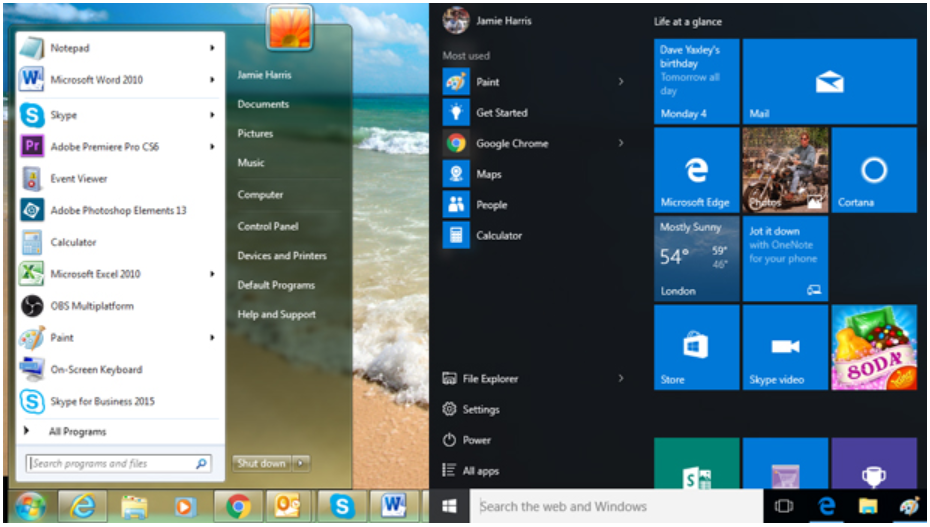Open Default Programs
The image size is (930, 527).
point(276,285)
